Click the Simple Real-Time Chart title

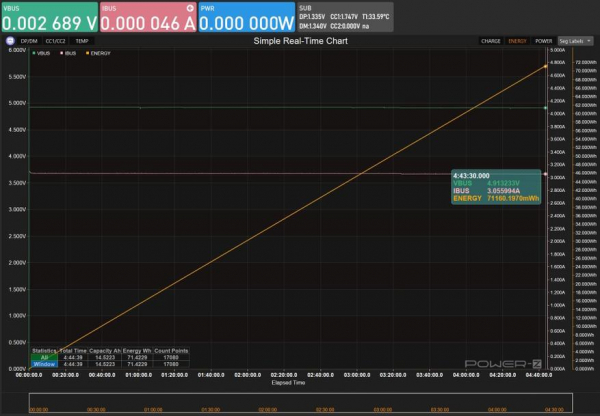(x=300, y=41)
